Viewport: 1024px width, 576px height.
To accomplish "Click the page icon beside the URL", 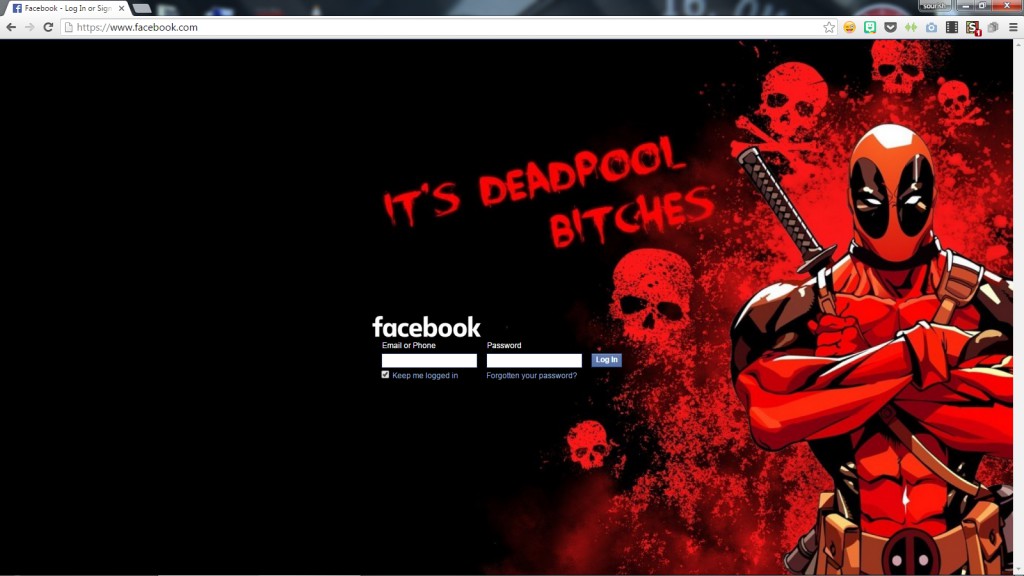I will pyautogui.click(x=69, y=27).
